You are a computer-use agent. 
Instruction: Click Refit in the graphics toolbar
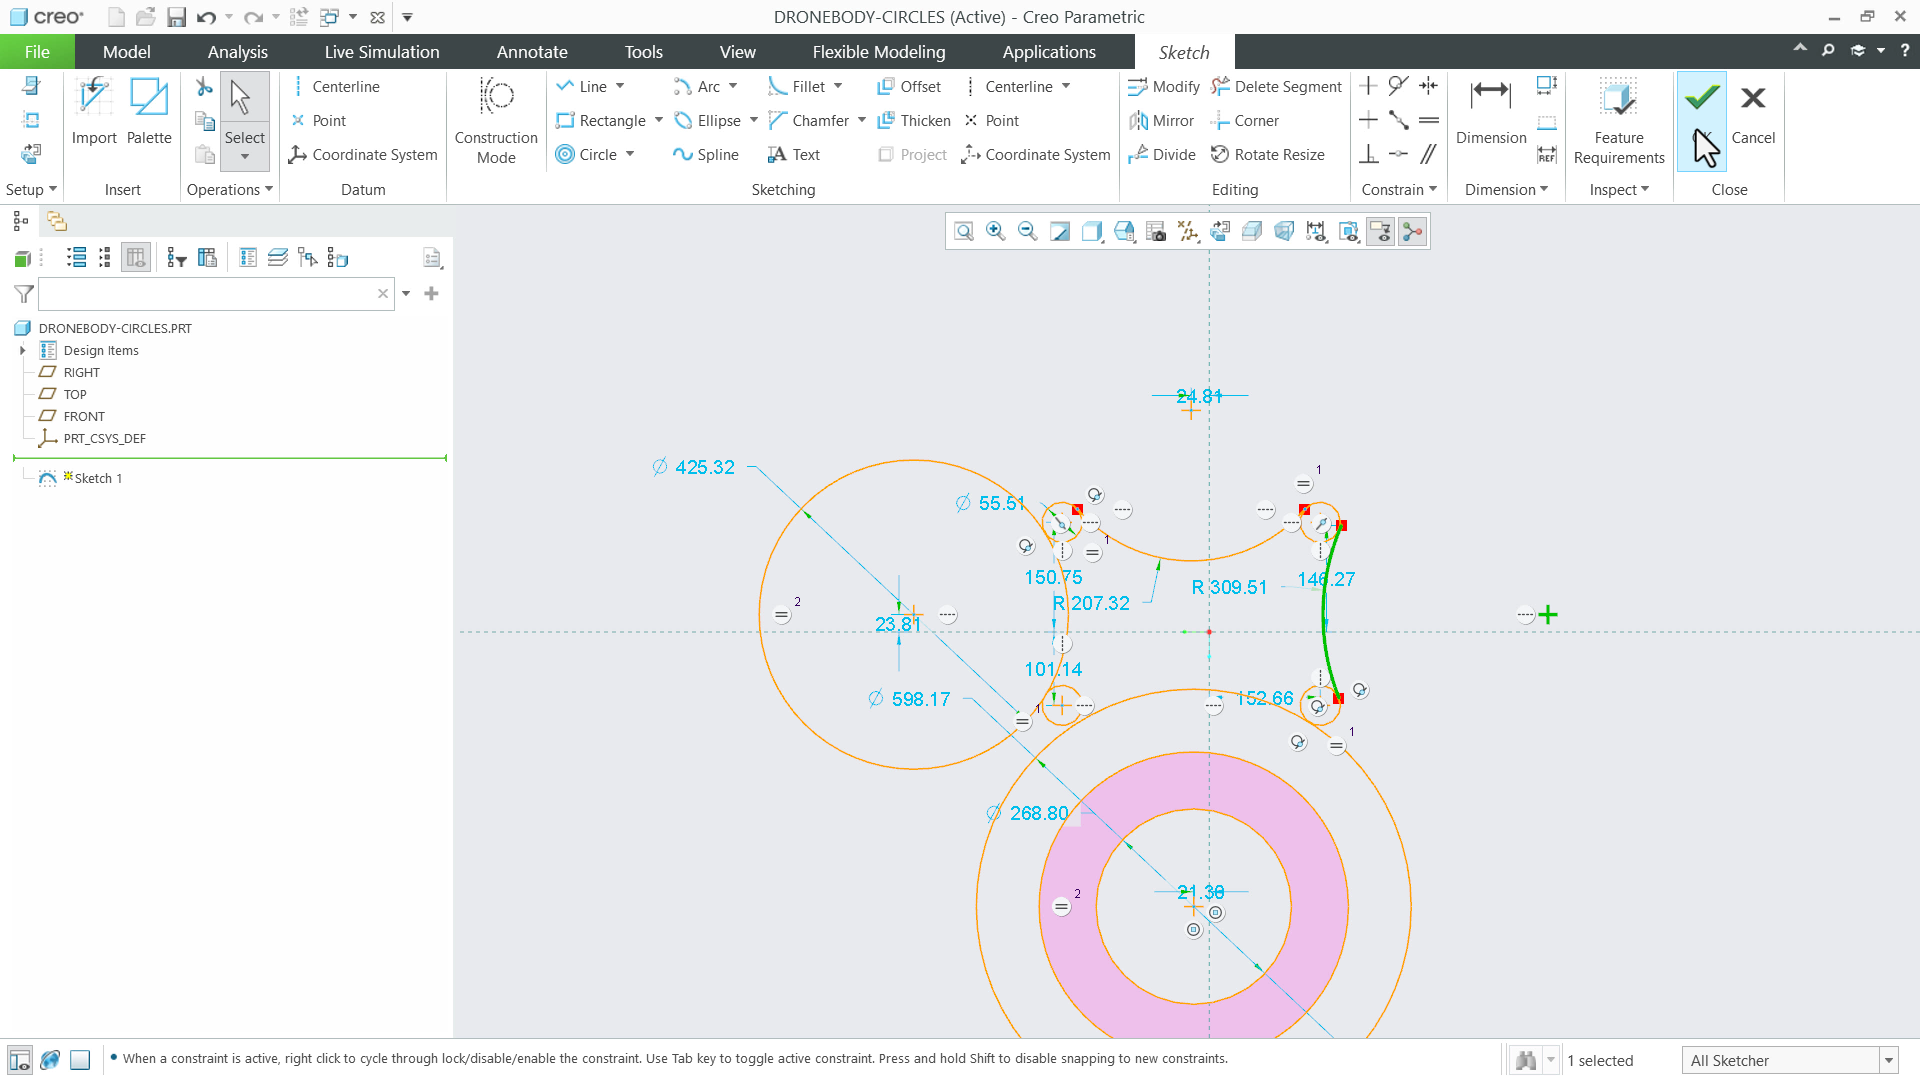tap(964, 232)
